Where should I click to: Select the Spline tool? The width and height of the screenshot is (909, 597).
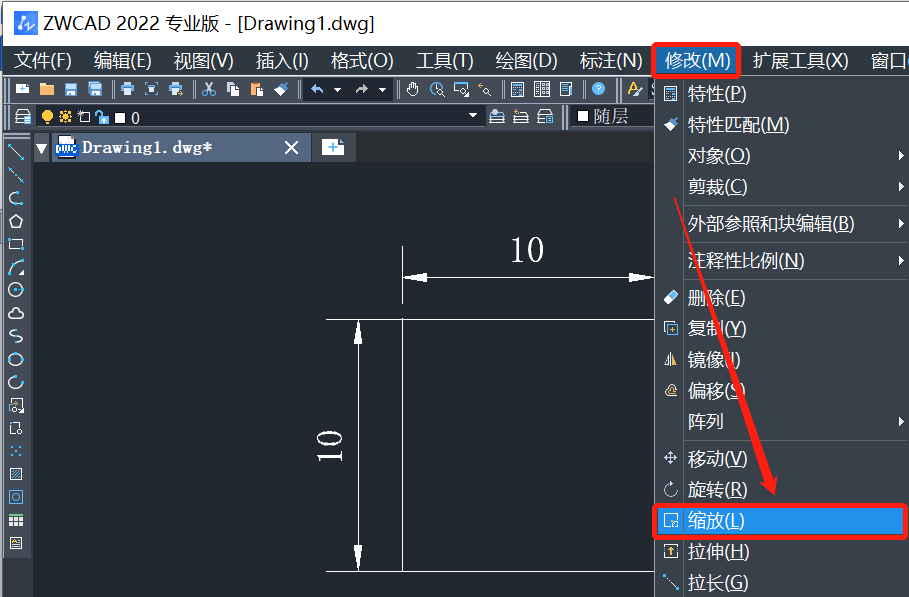coord(16,336)
